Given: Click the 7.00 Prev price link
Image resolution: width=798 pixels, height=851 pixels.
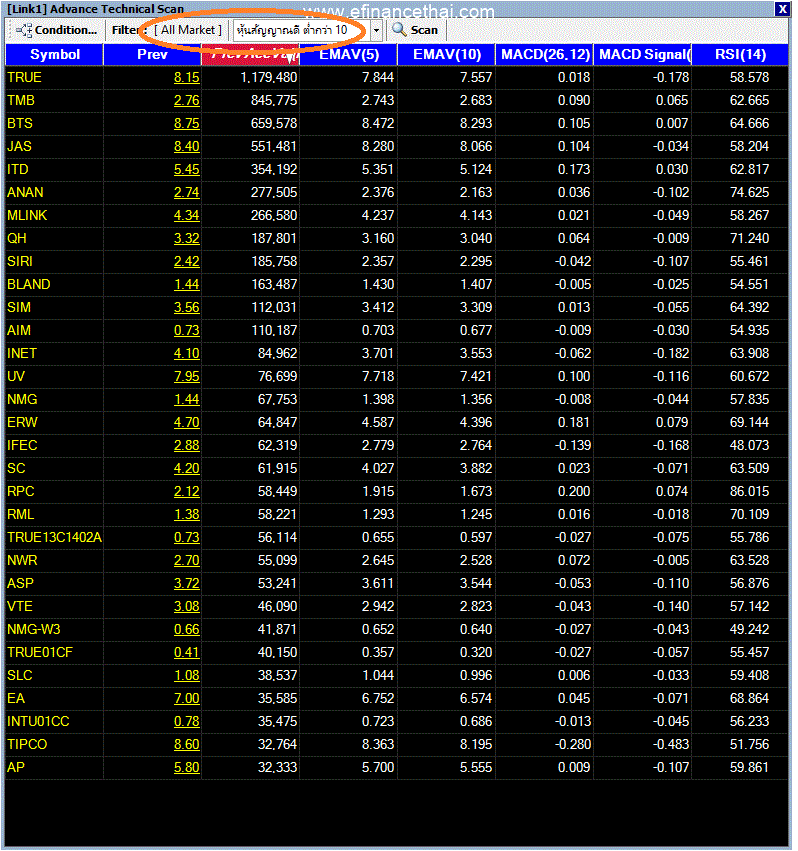Looking at the screenshot, I should point(187,698).
